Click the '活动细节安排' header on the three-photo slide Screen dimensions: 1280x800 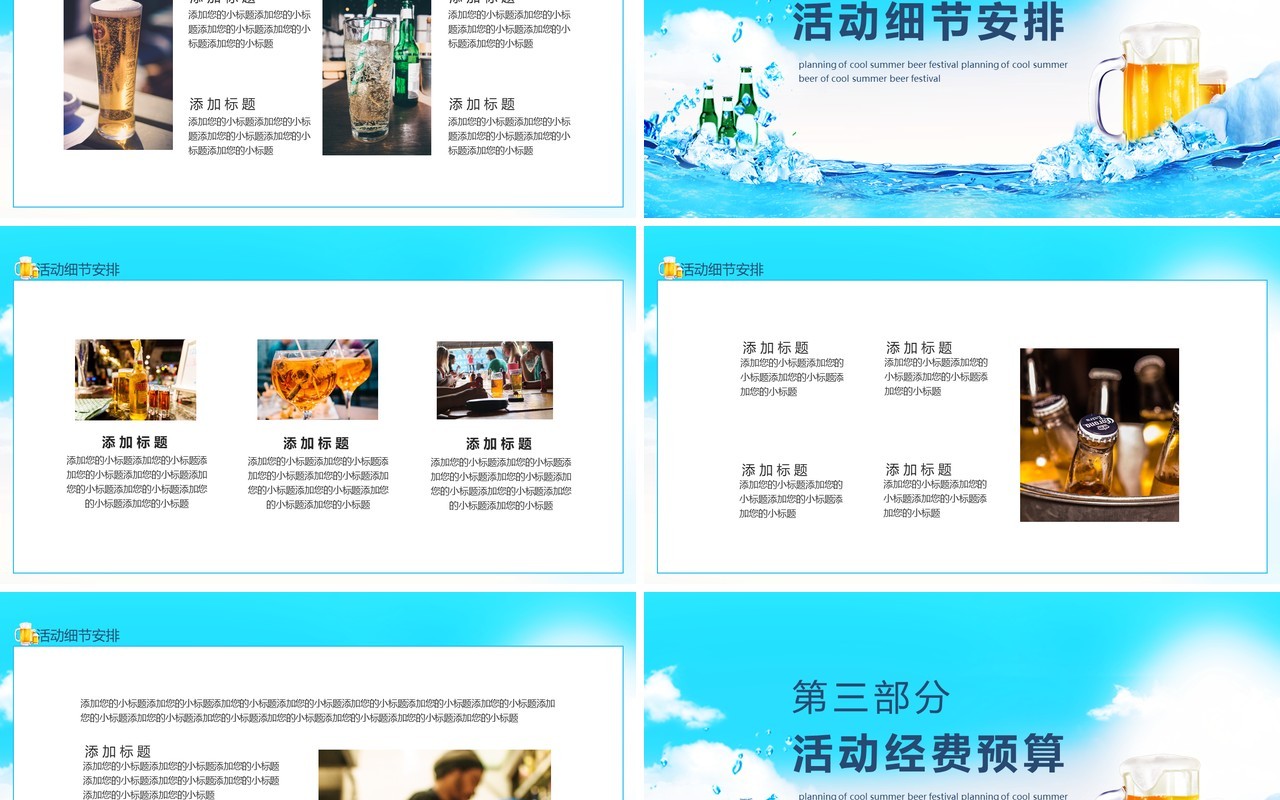pyautogui.click(x=79, y=270)
